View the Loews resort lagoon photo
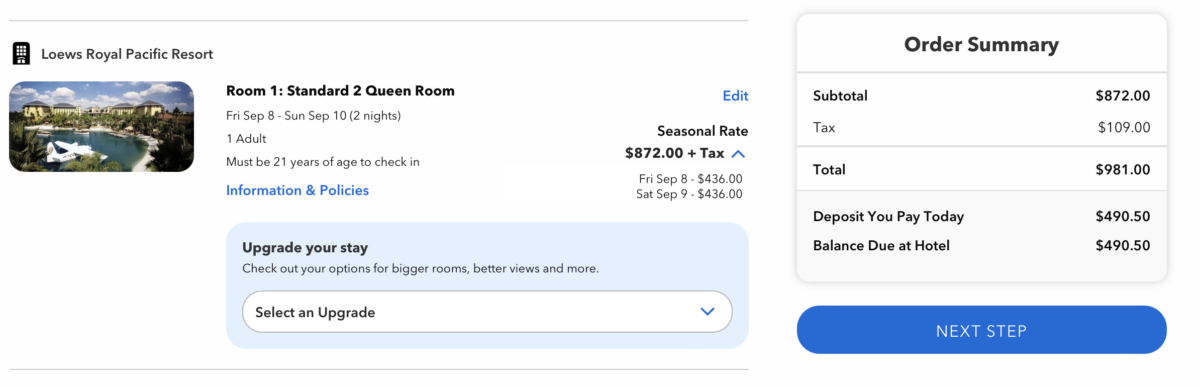The width and height of the screenshot is (1200, 387). click(101, 127)
